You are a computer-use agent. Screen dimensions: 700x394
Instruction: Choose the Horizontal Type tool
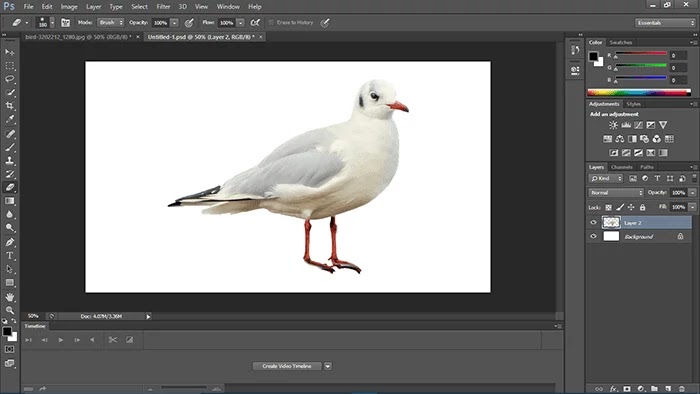tap(10, 256)
